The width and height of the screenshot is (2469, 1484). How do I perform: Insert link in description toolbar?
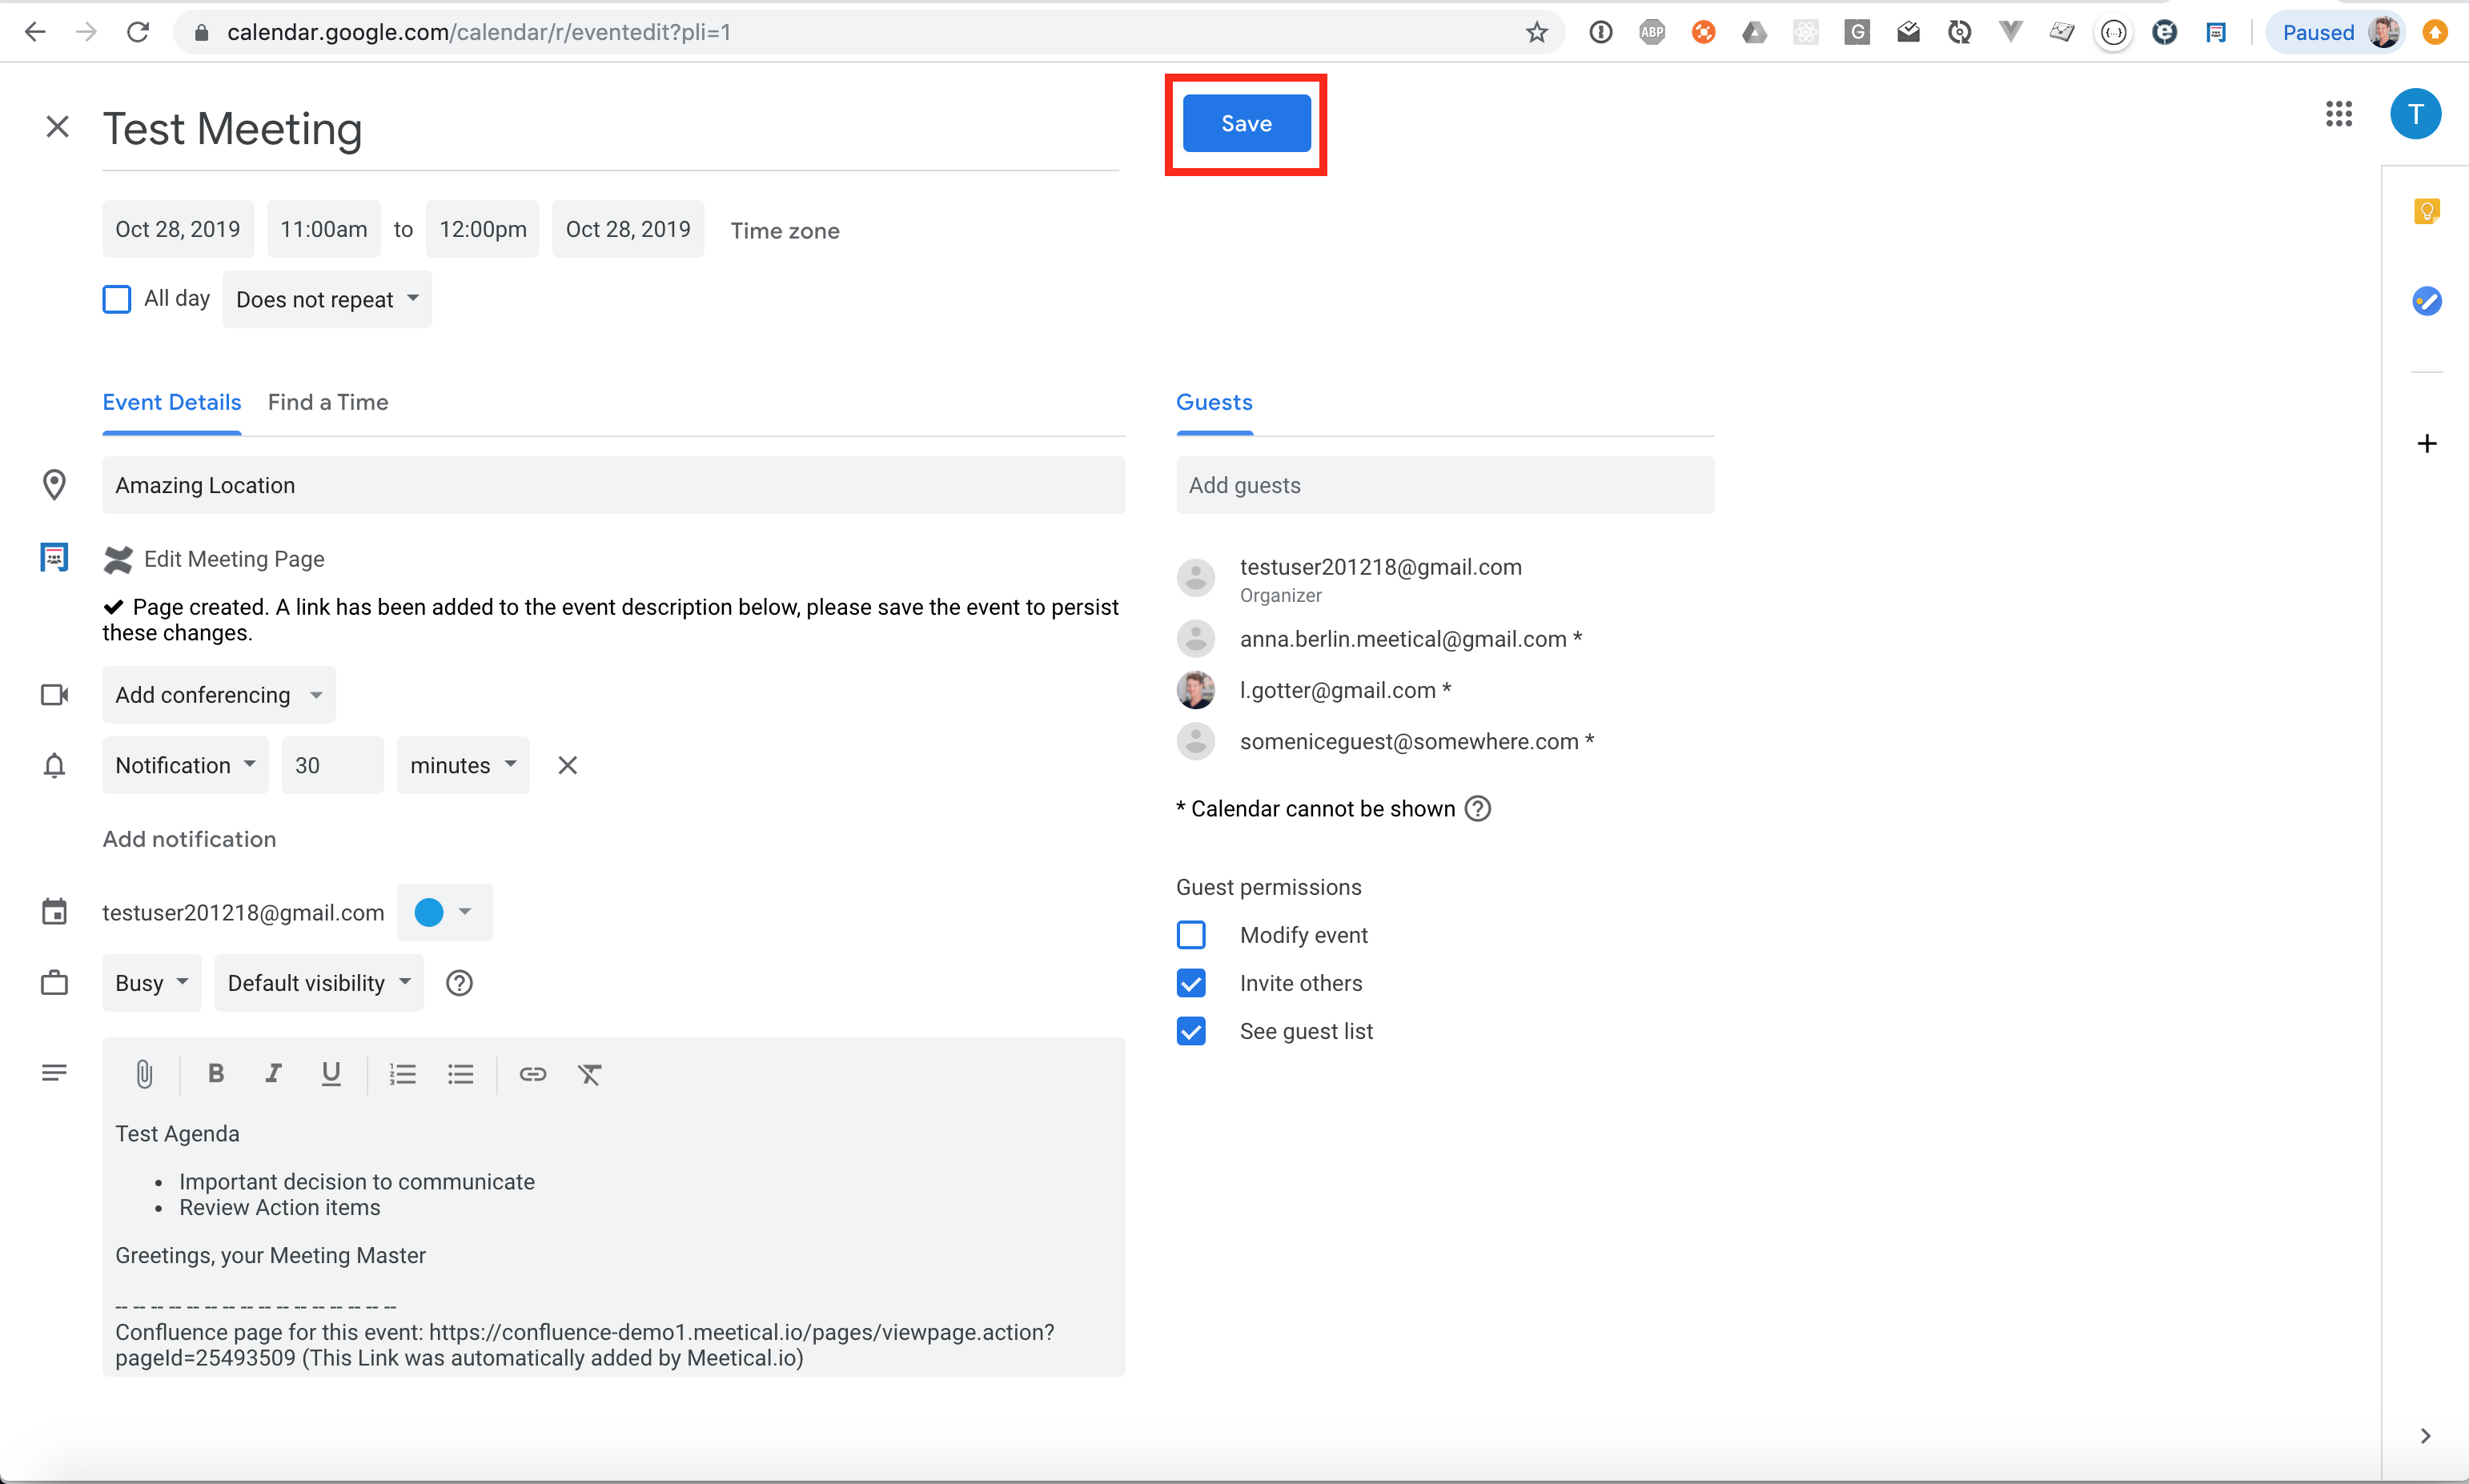[532, 1074]
